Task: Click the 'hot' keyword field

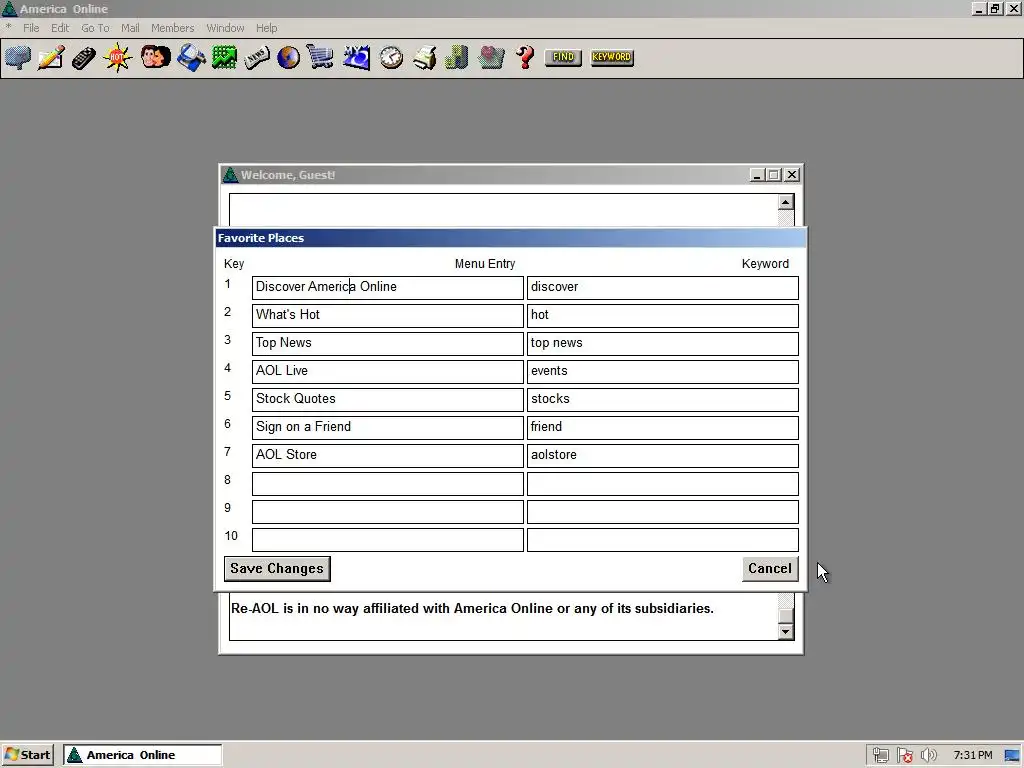Action: tap(663, 315)
